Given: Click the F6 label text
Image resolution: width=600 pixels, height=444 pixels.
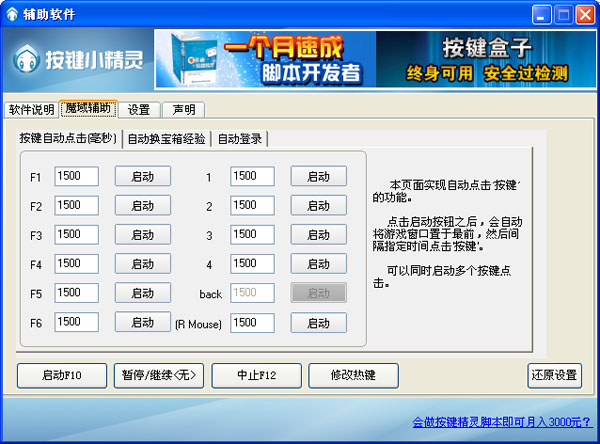Looking at the screenshot, I should tap(36, 323).
